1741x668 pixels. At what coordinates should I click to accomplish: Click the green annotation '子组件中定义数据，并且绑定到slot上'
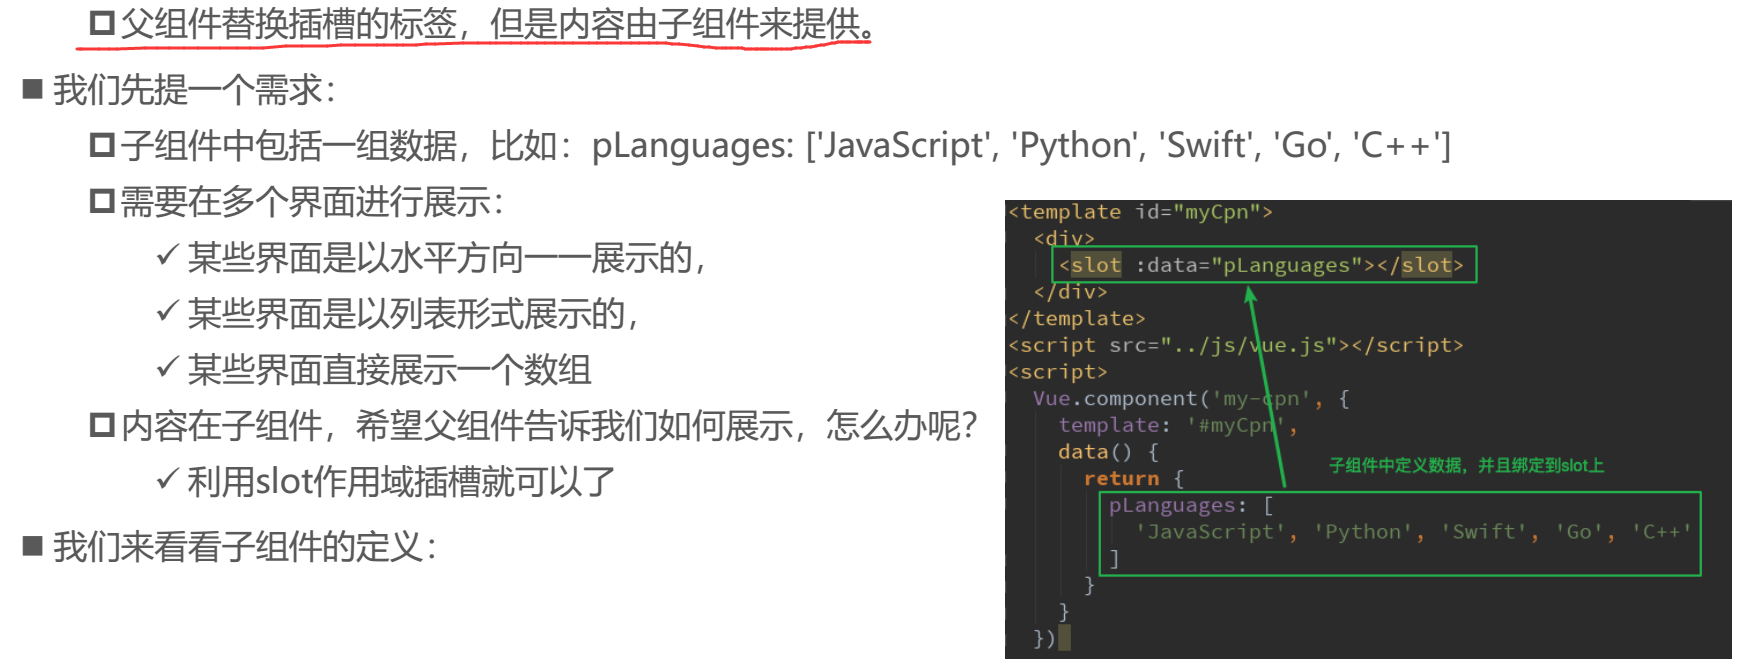(x=1466, y=465)
